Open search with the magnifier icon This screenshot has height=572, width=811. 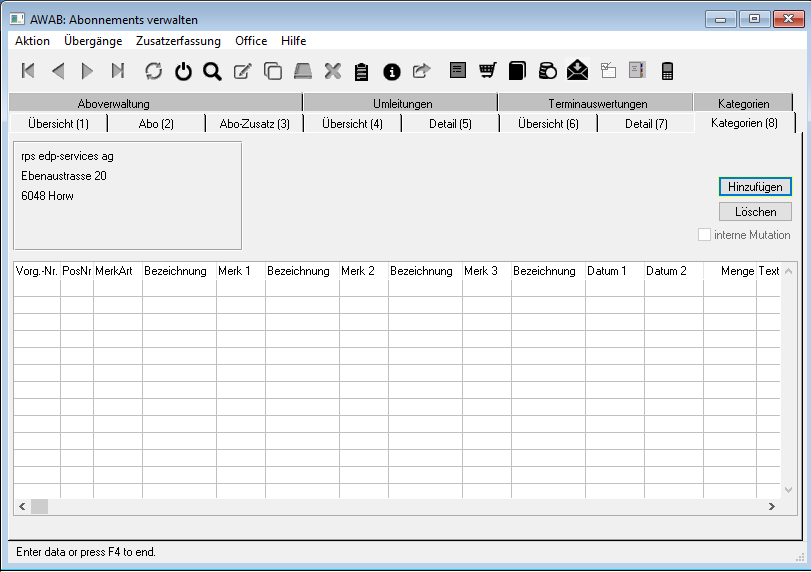[x=212, y=70]
